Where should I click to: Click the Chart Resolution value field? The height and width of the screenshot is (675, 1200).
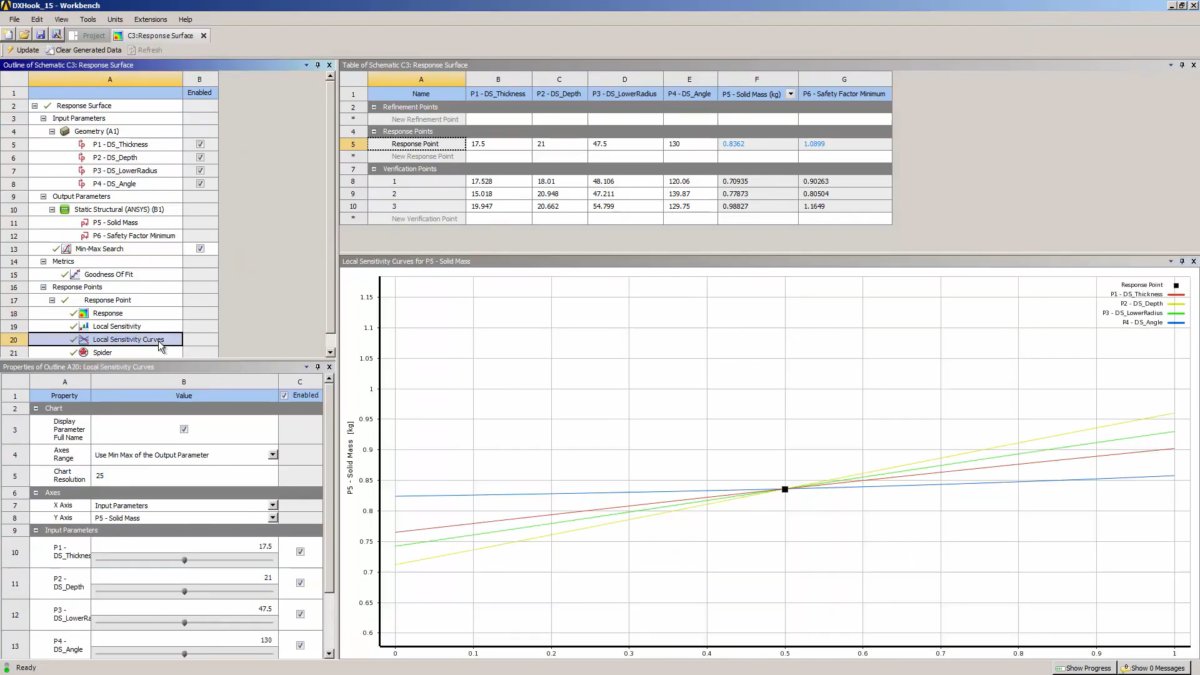[x=184, y=476]
